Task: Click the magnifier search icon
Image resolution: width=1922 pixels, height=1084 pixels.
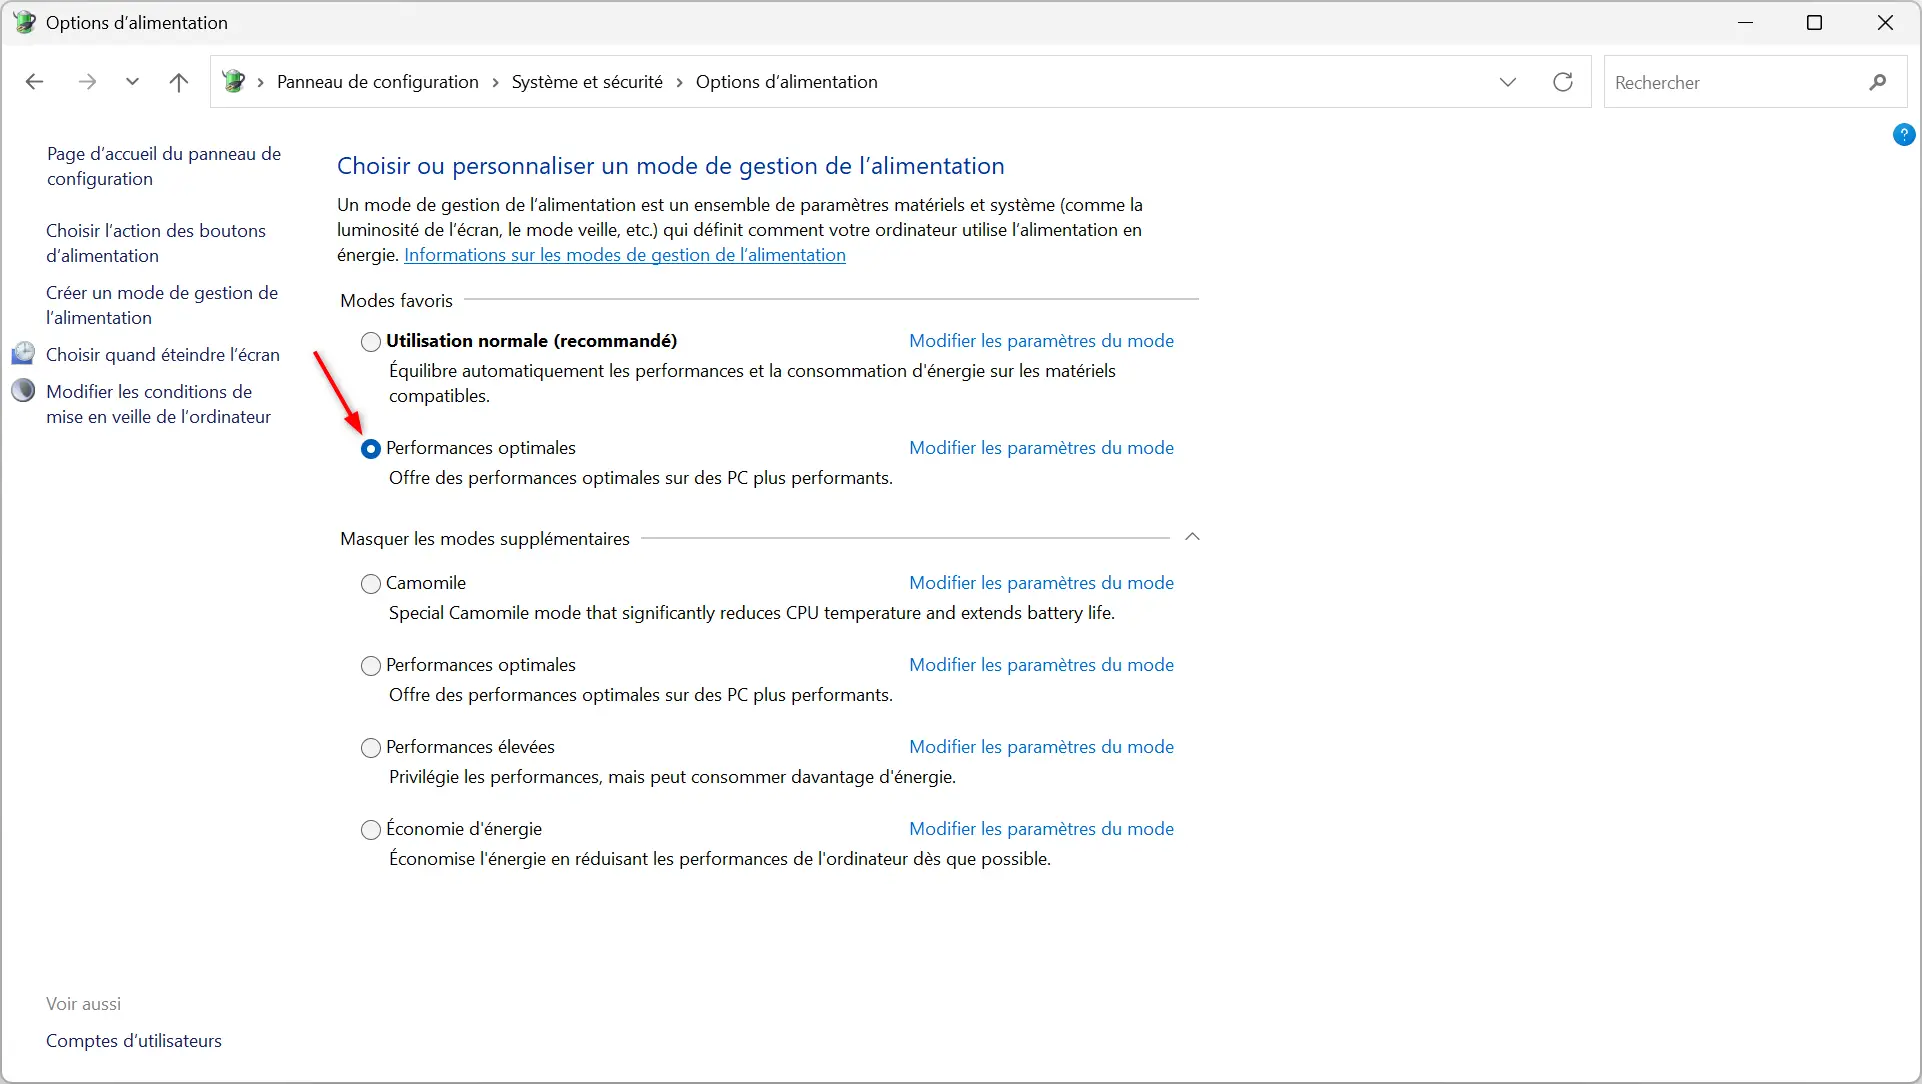Action: pyautogui.click(x=1878, y=82)
